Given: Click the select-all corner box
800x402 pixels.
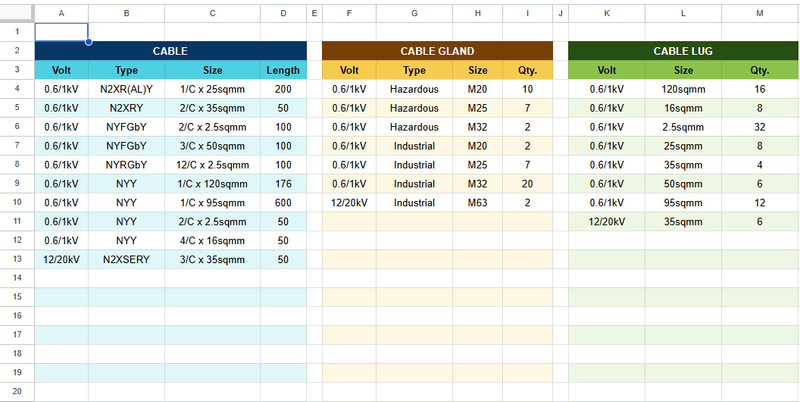Looking at the screenshot, I should [17, 14].
